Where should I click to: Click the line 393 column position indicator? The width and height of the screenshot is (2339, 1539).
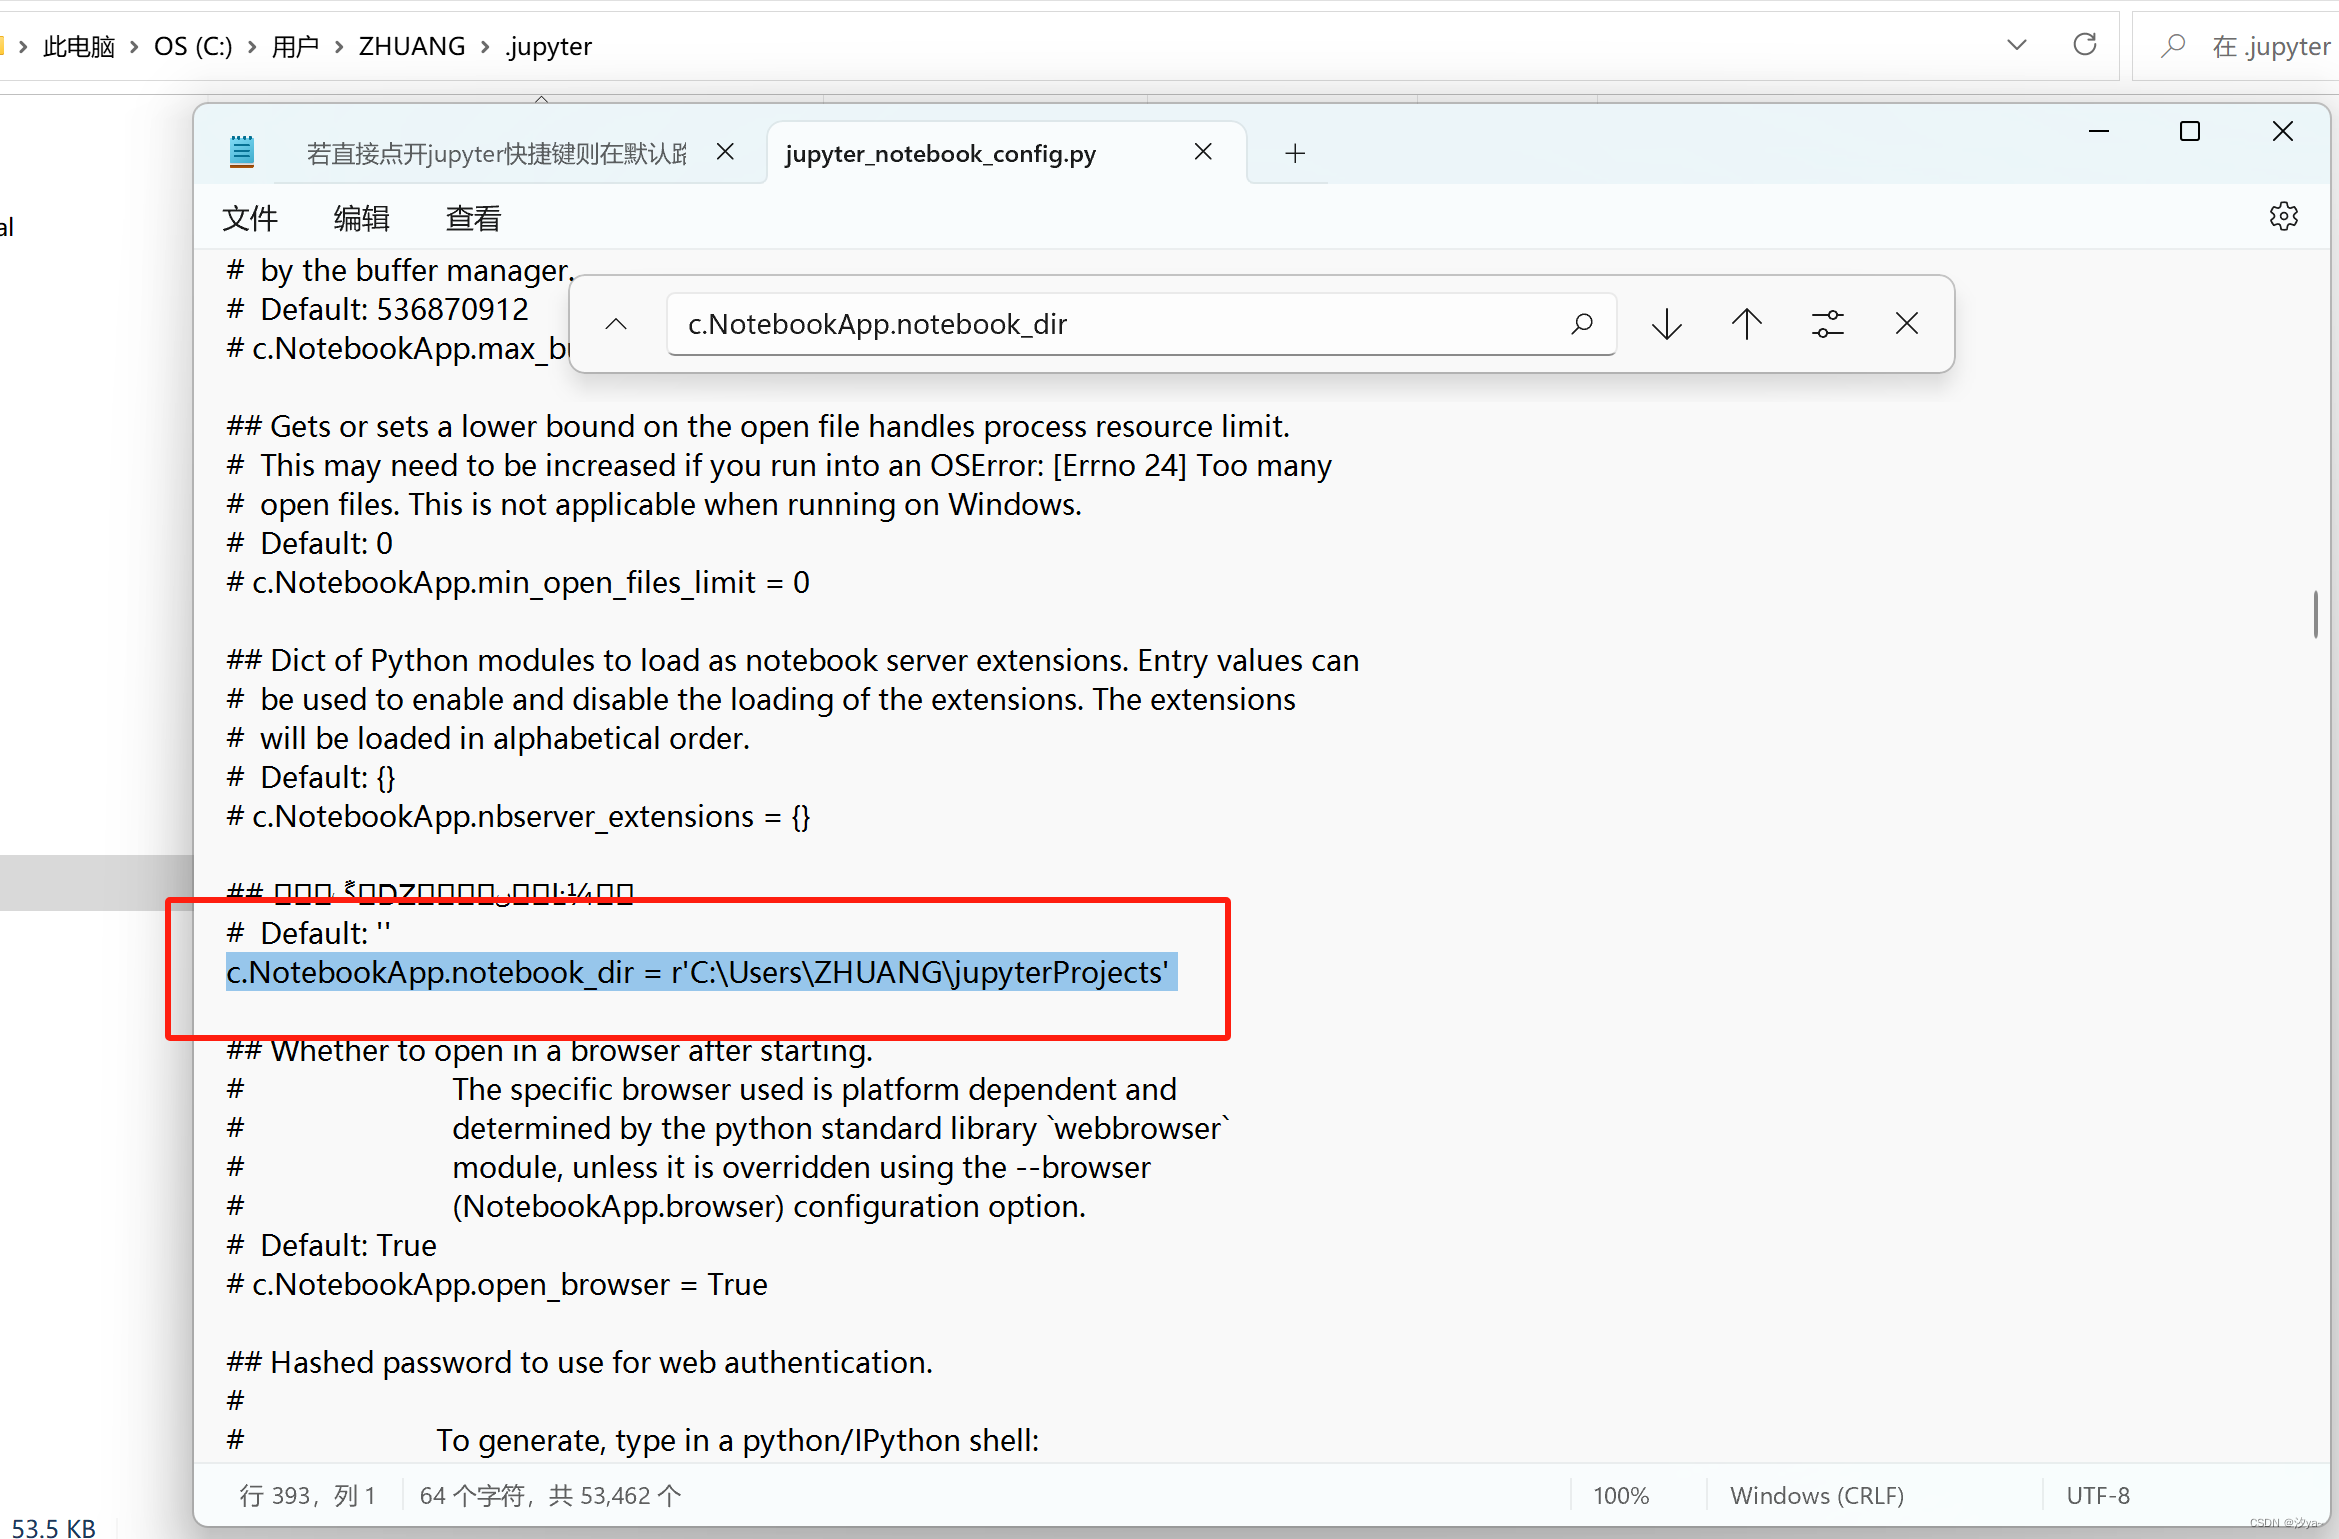click(307, 1495)
